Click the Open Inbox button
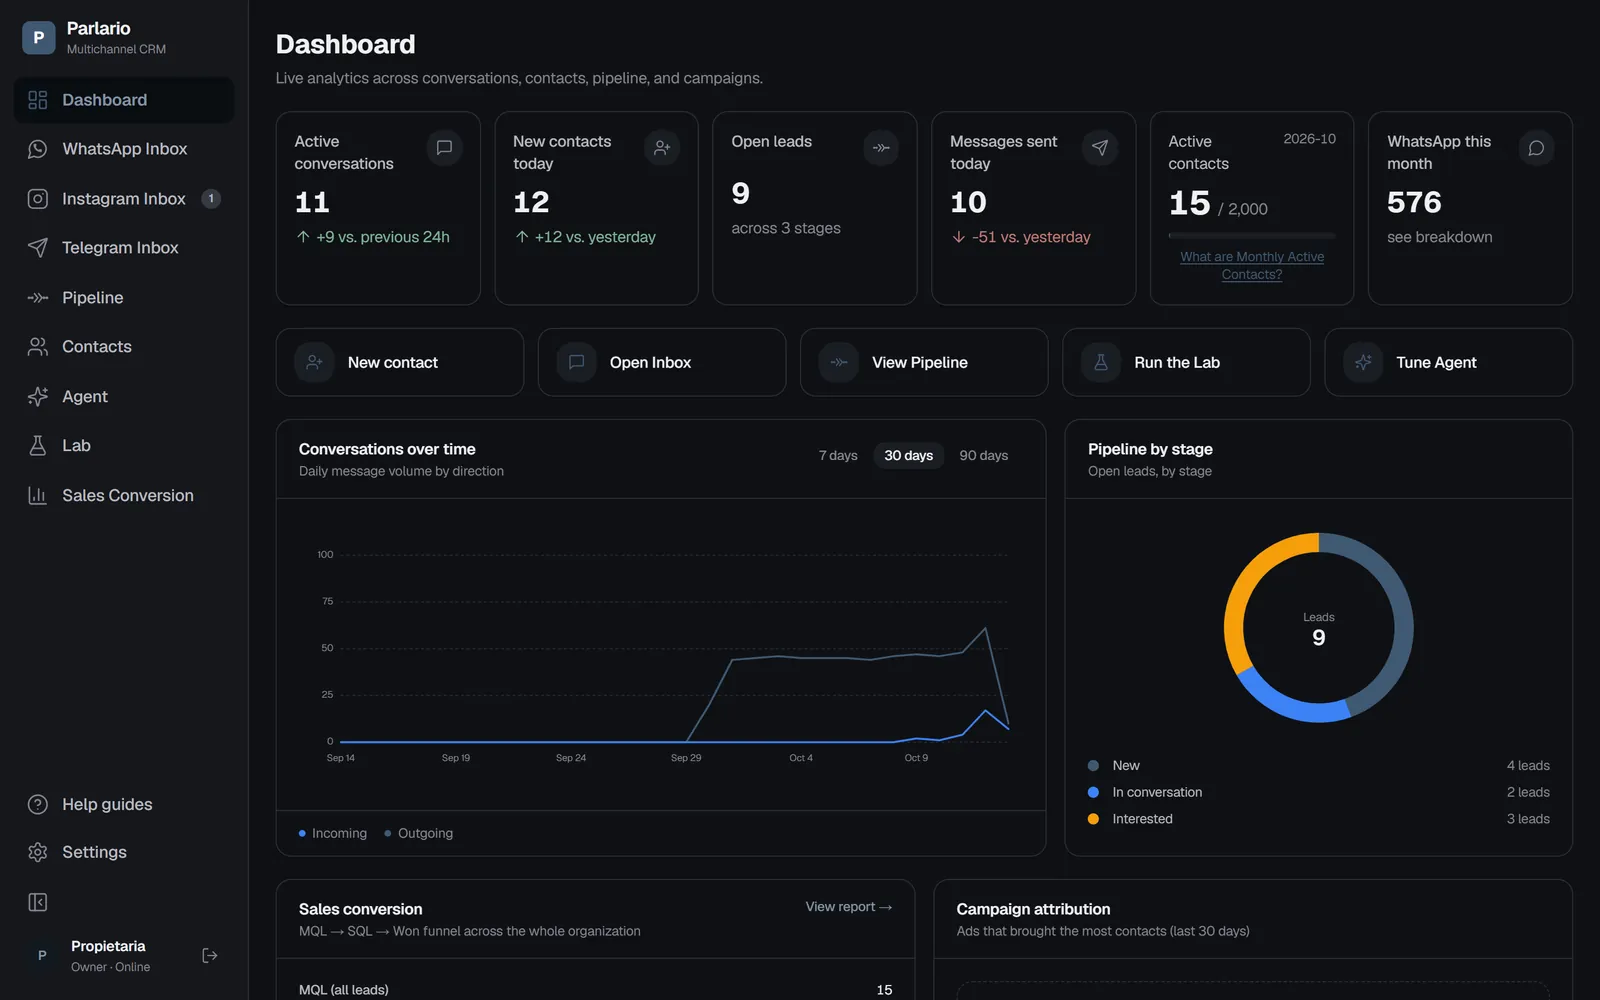The image size is (1600, 1000). point(662,362)
